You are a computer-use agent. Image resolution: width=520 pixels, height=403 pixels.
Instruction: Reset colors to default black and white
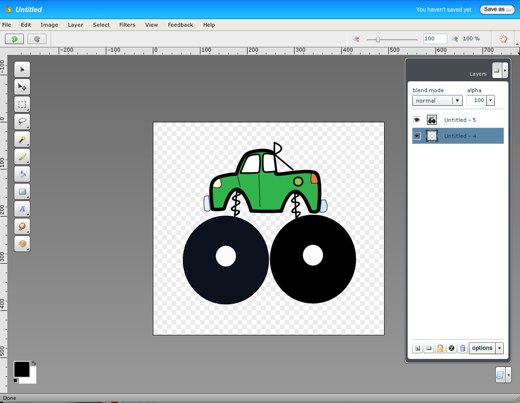(x=15, y=381)
